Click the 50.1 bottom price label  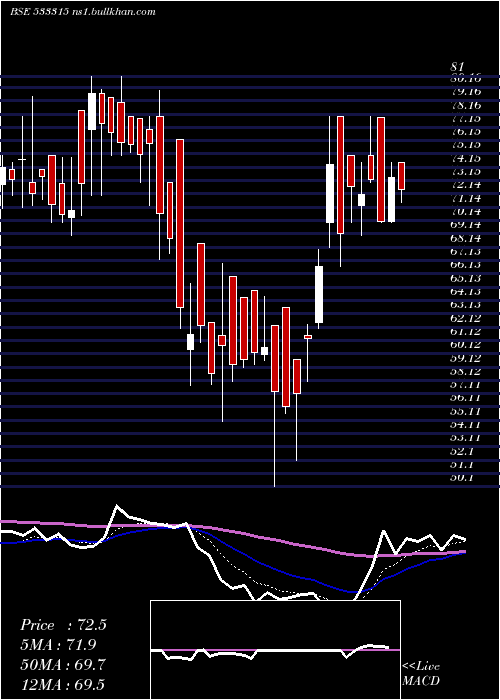(462, 478)
